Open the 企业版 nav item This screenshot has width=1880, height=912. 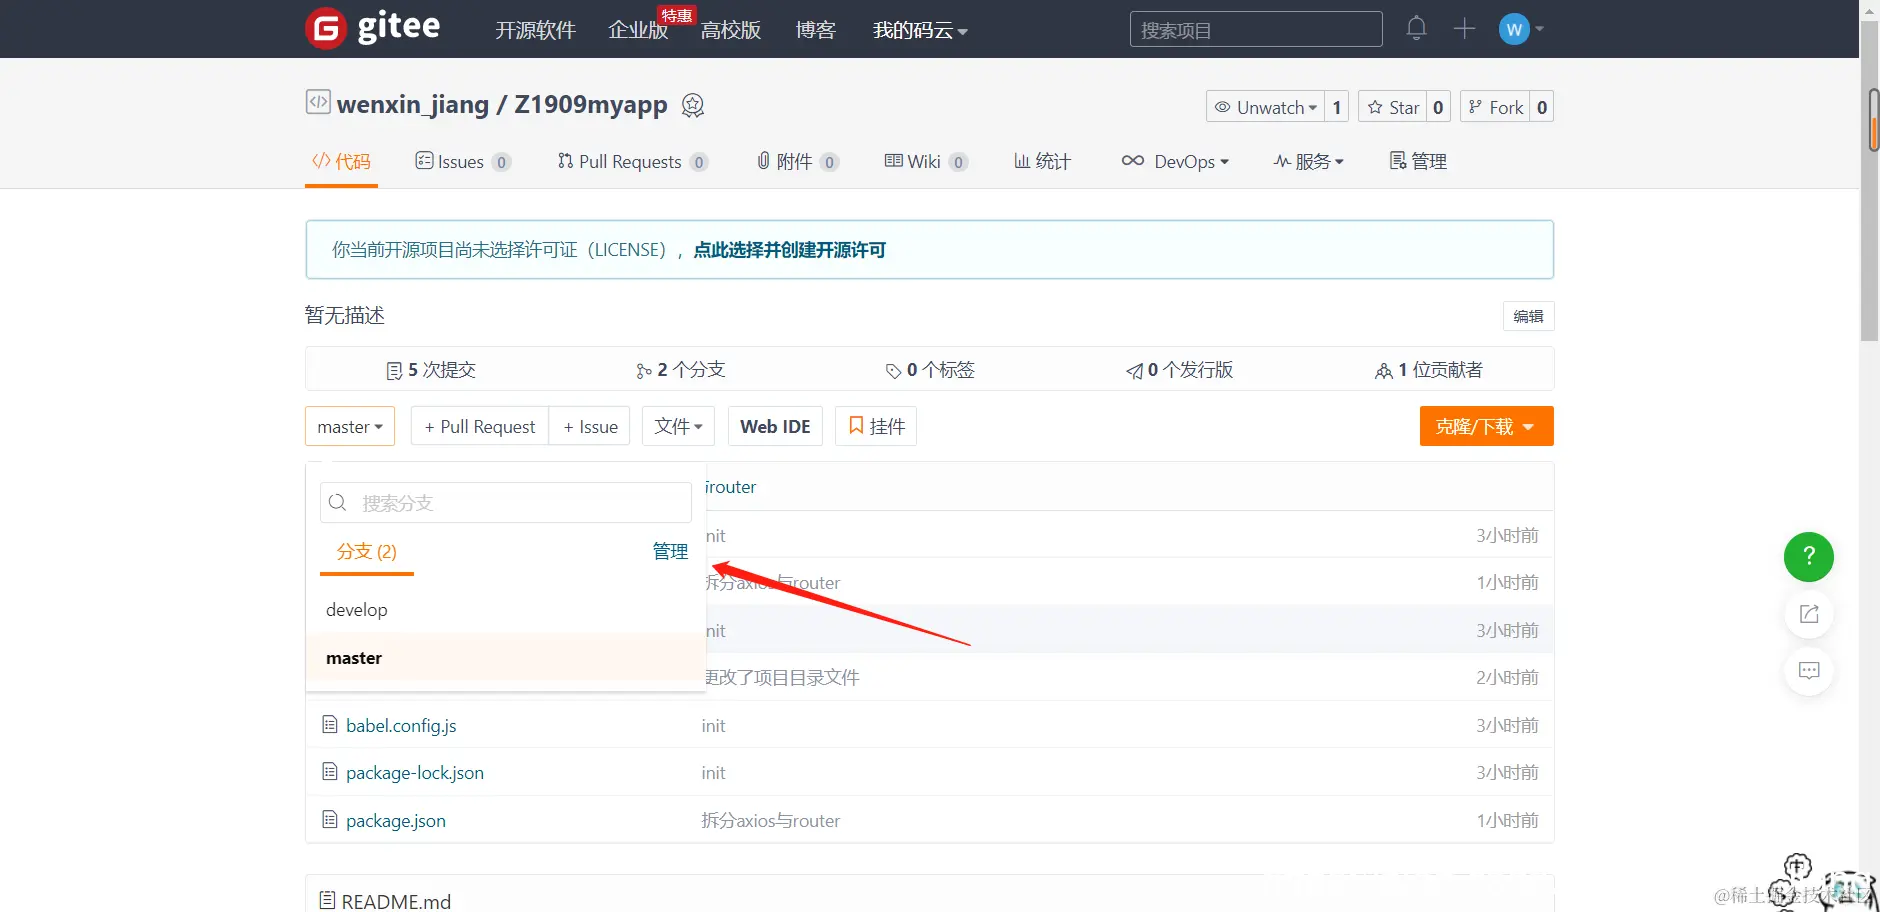coord(638,30)
